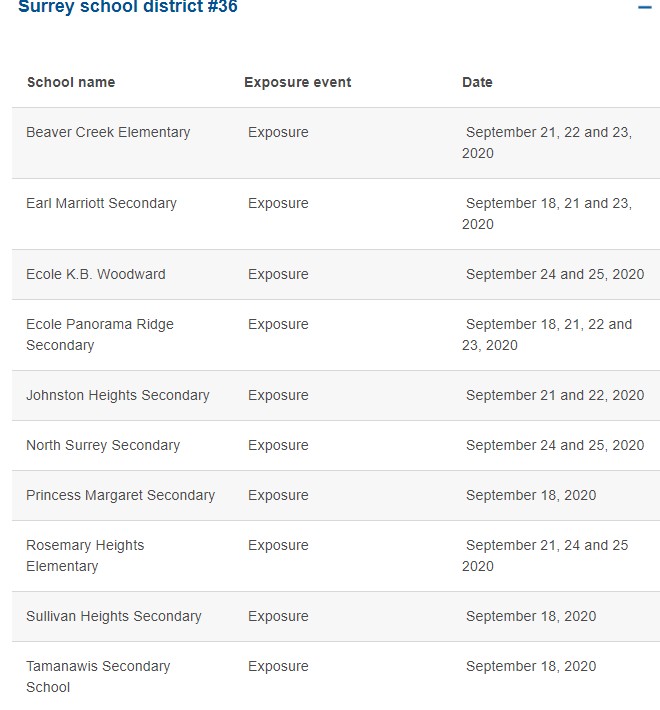Click Tamanawis Secondary School entry
The image size is (660, 710).
(x=98, y=676)
